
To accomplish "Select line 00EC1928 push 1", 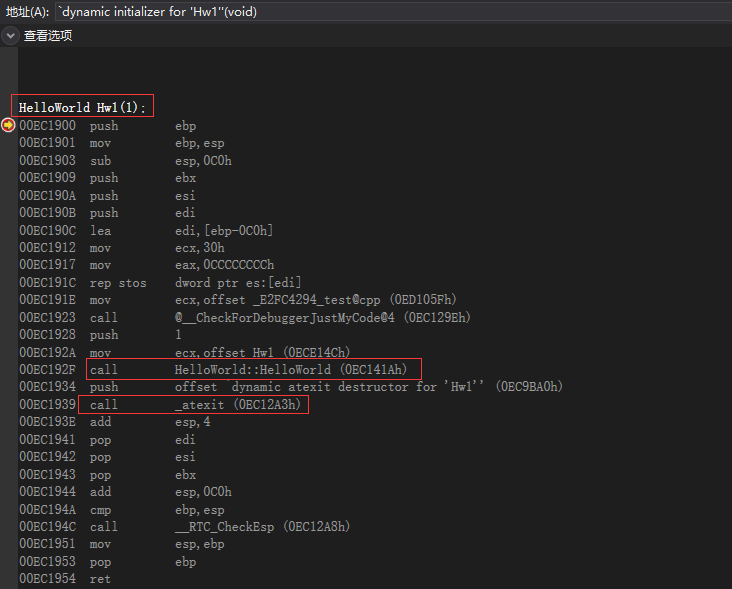I will coord(100,335).
